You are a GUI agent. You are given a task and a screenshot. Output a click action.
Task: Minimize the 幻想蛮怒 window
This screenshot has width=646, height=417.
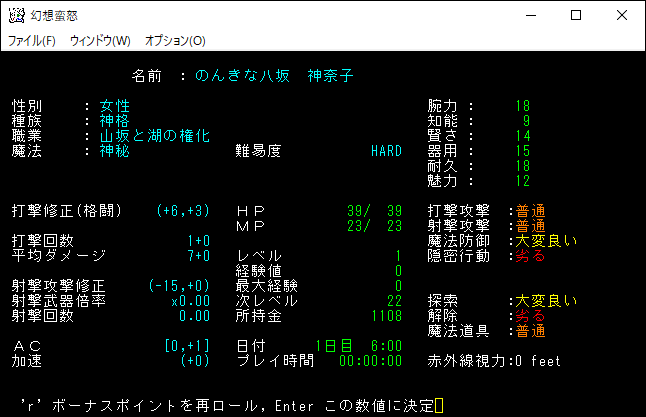click(x=529, y=15)
